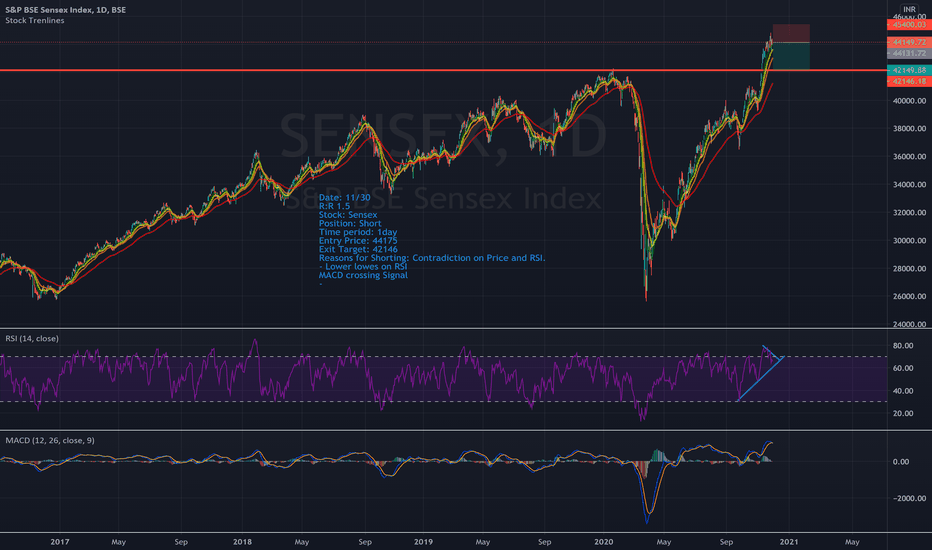Select the green target zone of short position
932x550 pixels.
791,56
